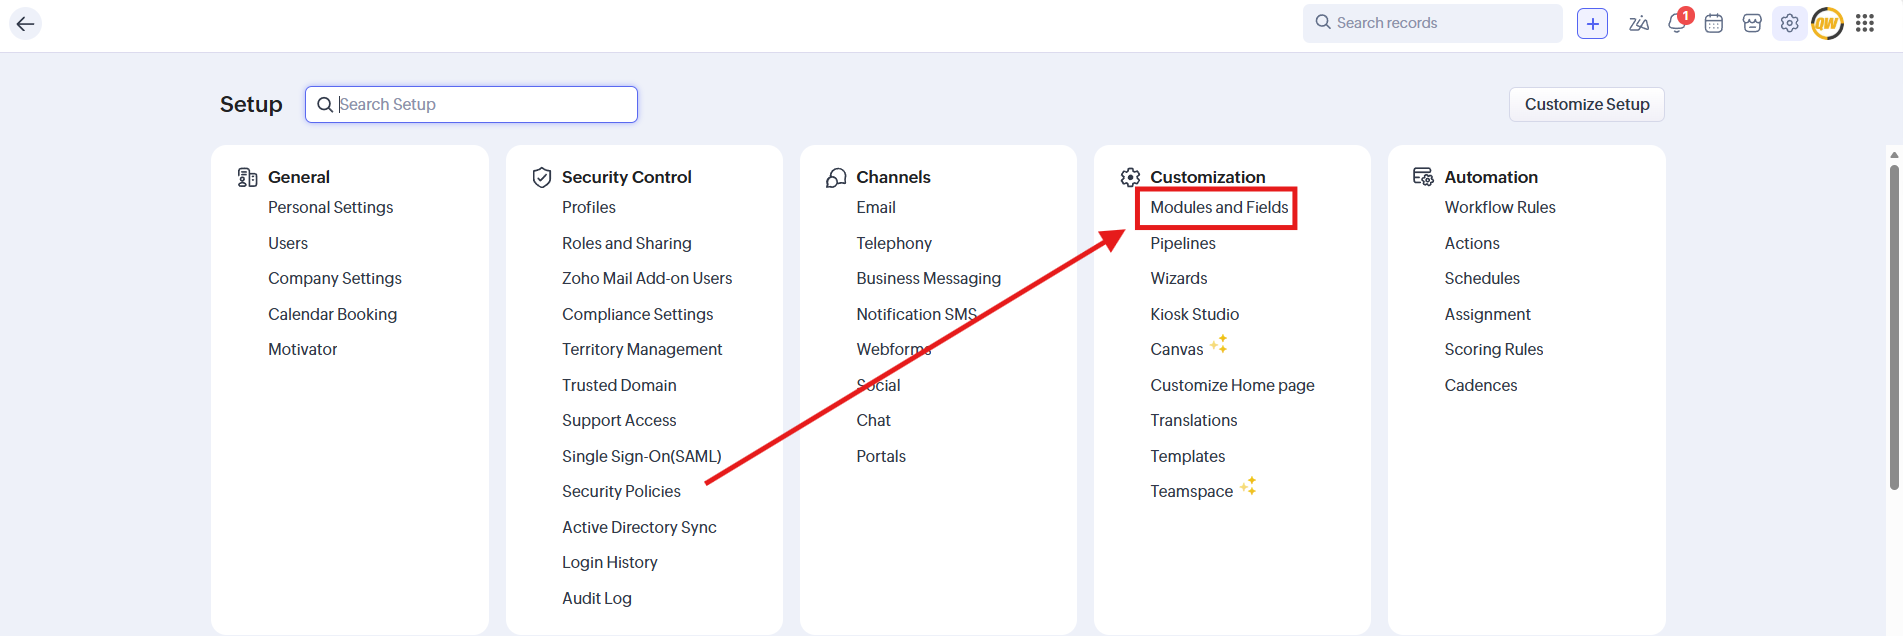Open Zoho Mail Add-on Users

647,278
